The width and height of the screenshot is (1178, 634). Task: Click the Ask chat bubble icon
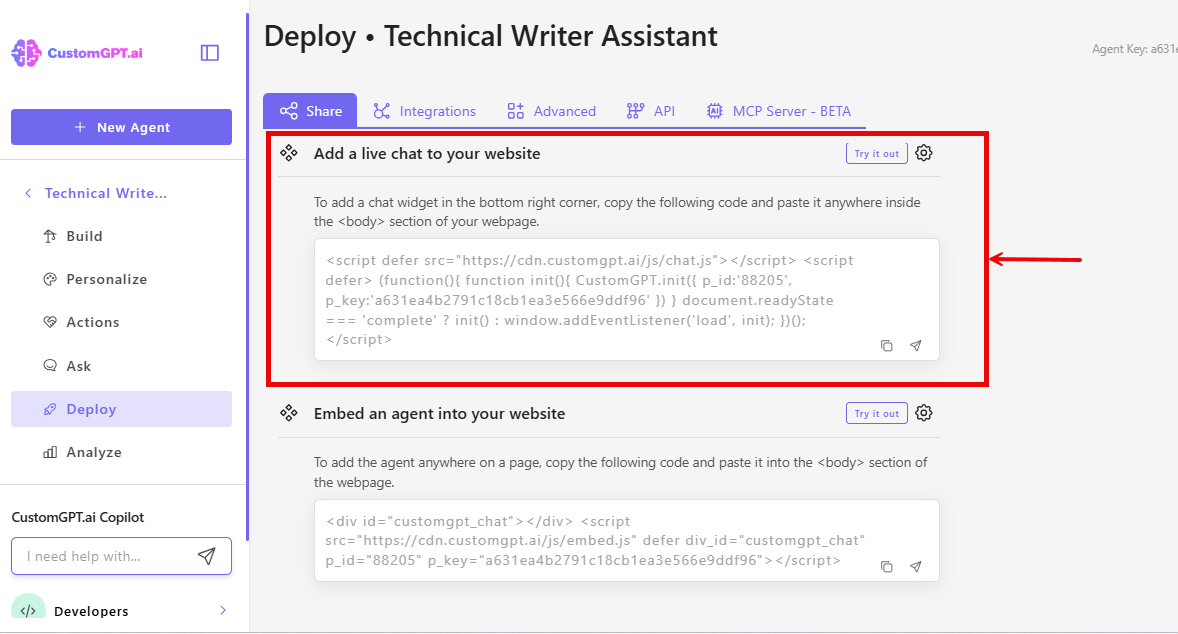pos(50,366)
